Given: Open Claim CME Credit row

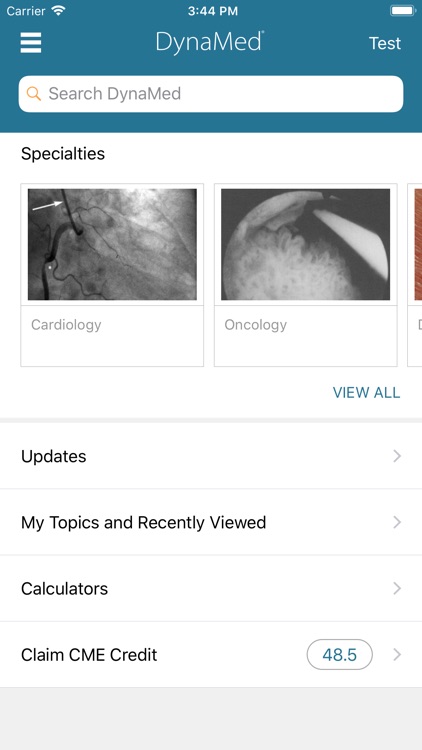Looking at the screenshot, I should point(211,655).
